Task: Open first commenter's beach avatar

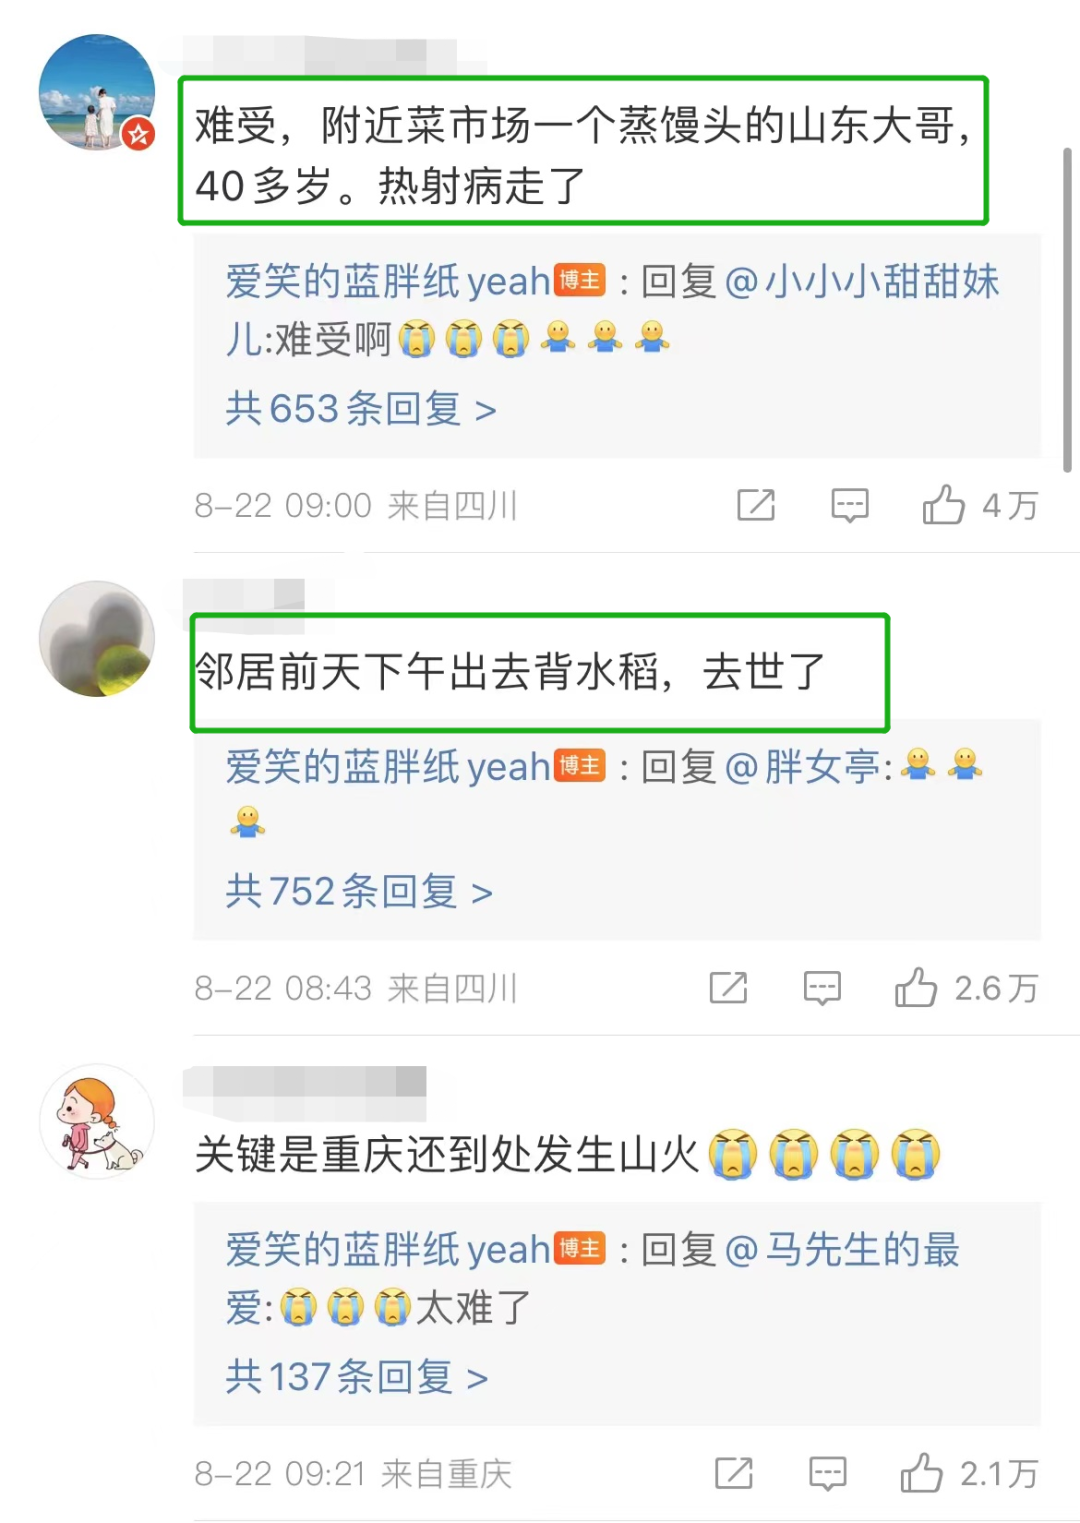Action: click(97, 92)
